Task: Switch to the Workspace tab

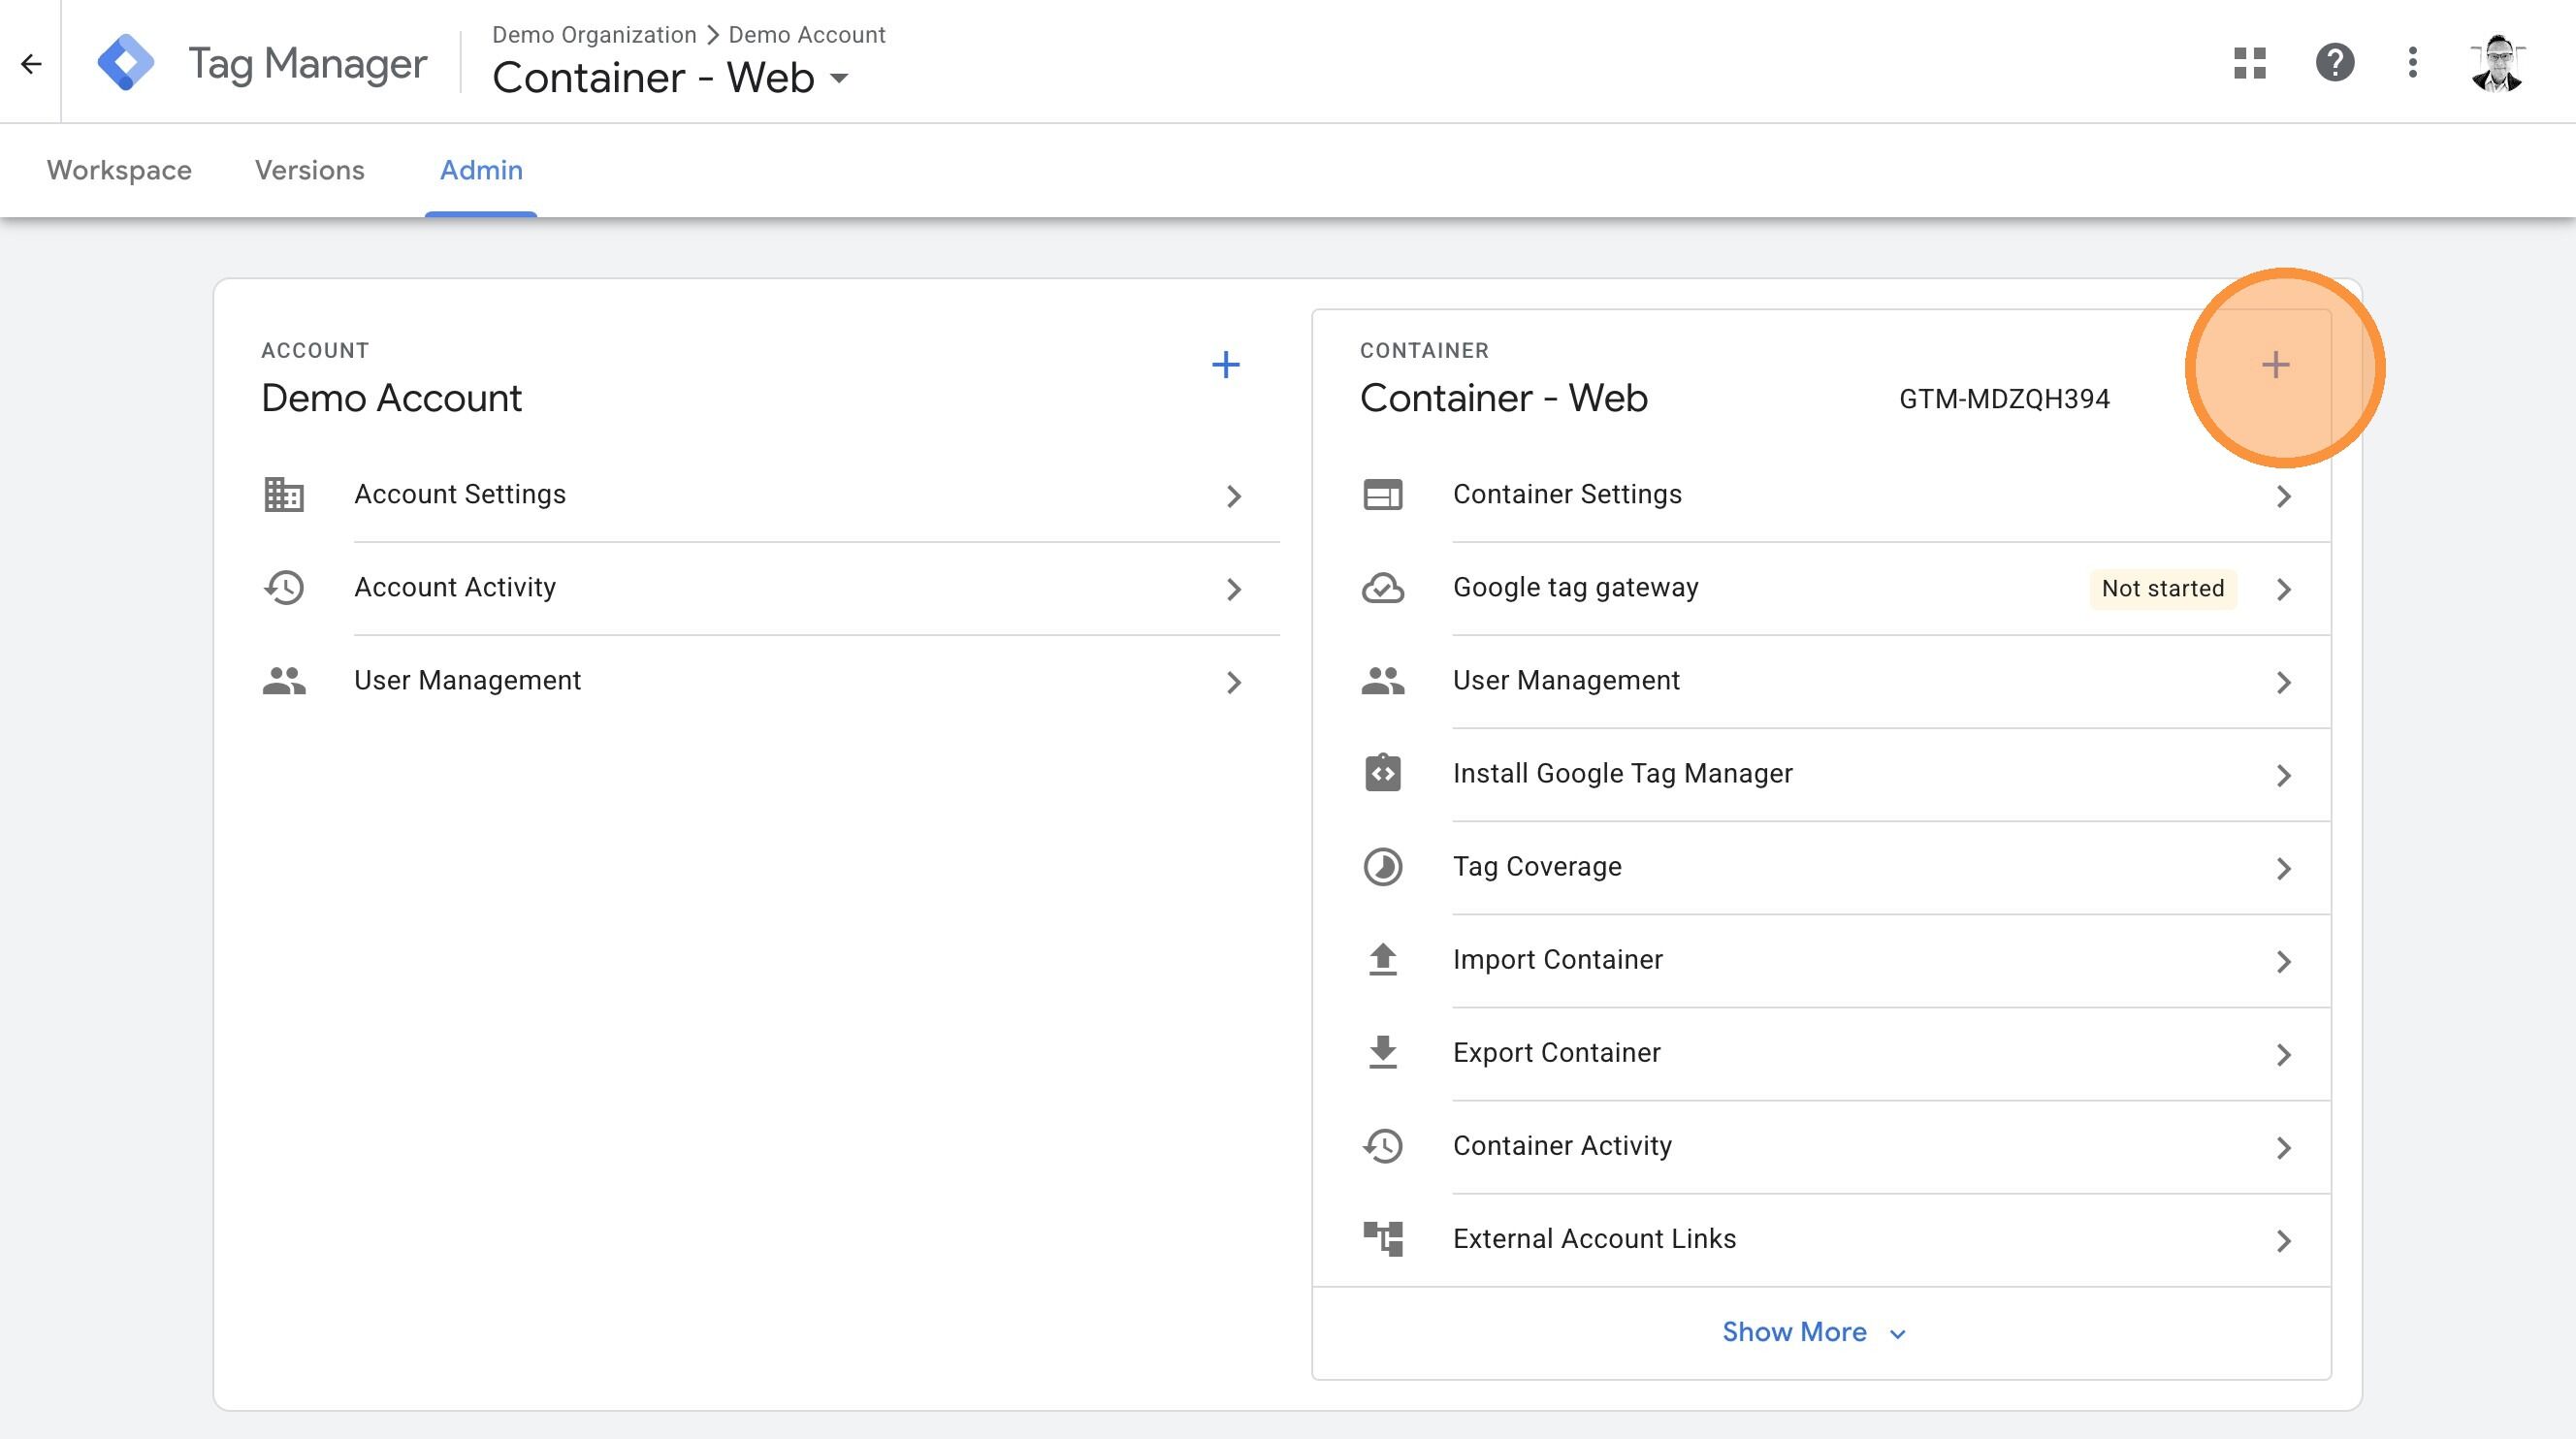Action: click(119, 170)
